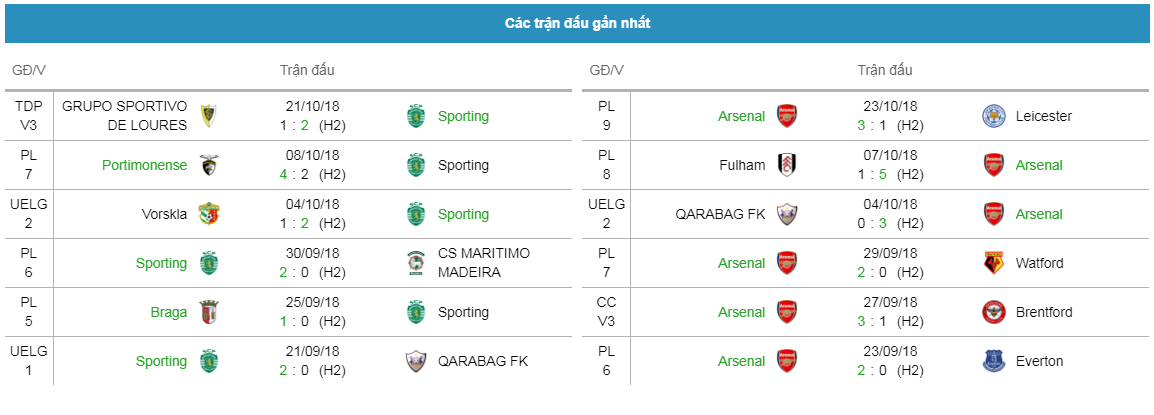Click the Brentford club crest

pos(994,312)
